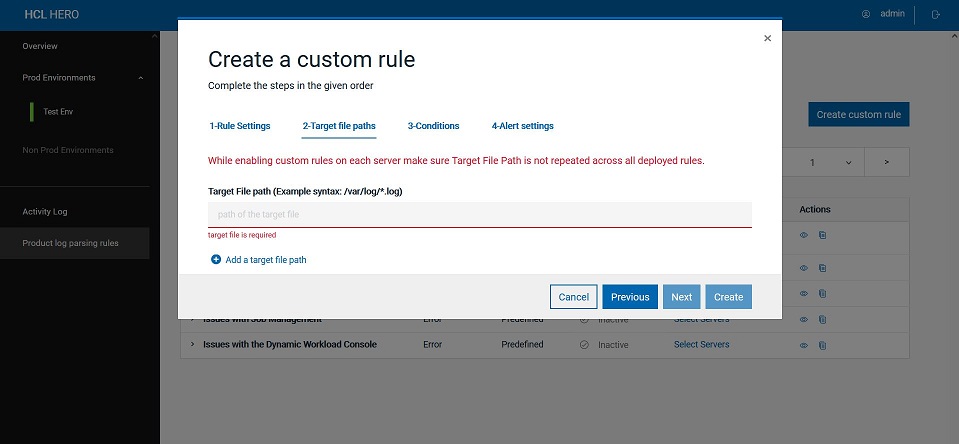Click the copy icon for Issues with the Dynamic Workload Console
Image resolution: width=959 pixels, height=444 pixels.
822,345
